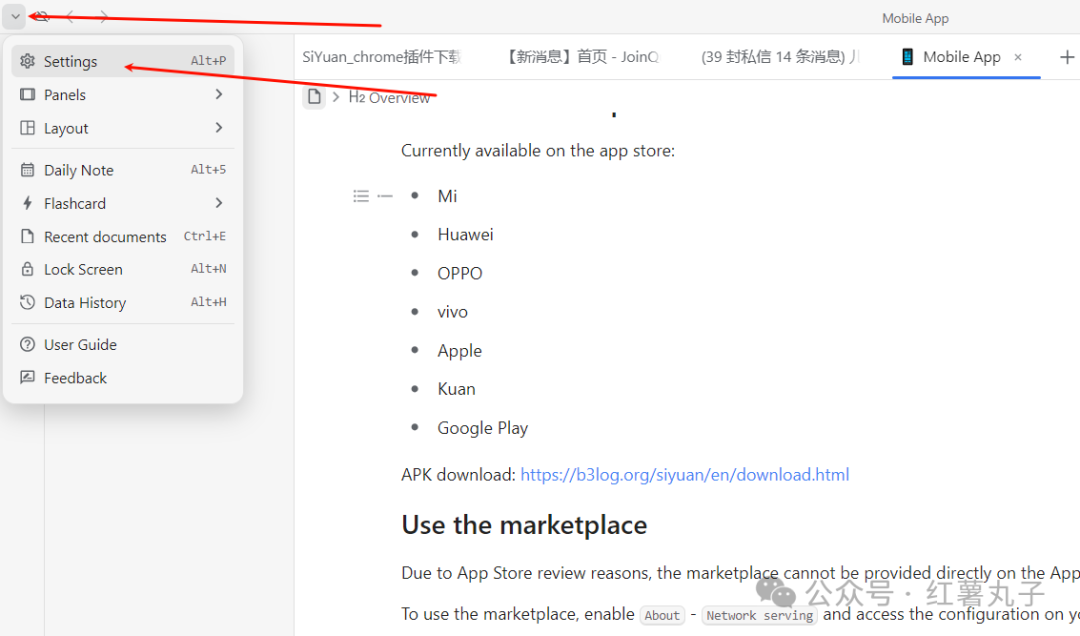The height and width of the screenshot is (636, 1080).
Task: Click the breadcrumb chevron before H2 Overview
Action: 336,97
